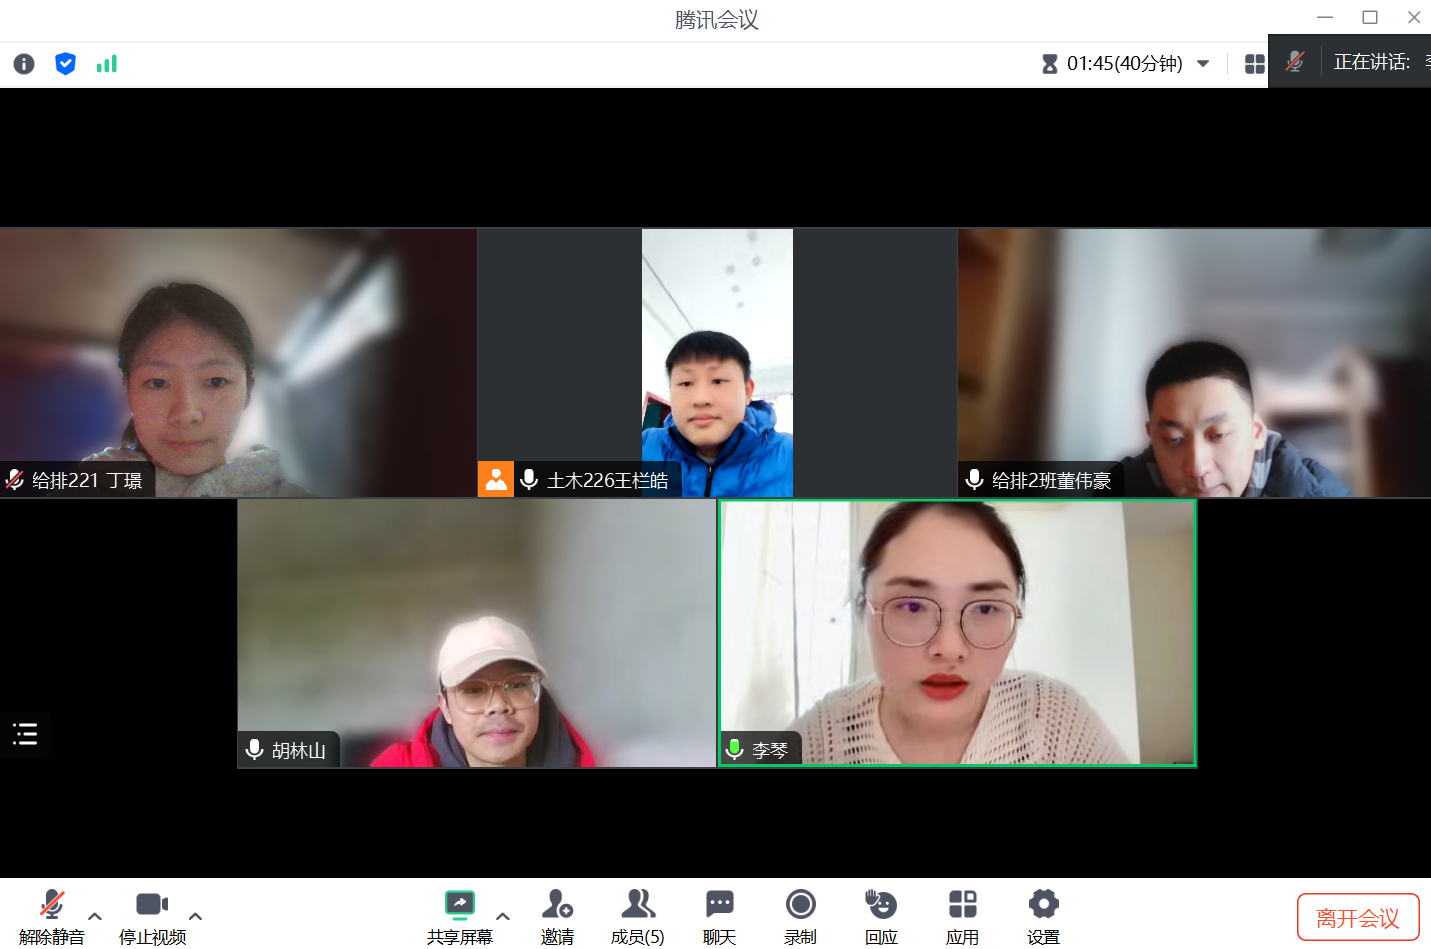The width and height of the screenshot is (1431, 949).
Task: Click the 正在讲话 speaker label
Action: 1372,62
